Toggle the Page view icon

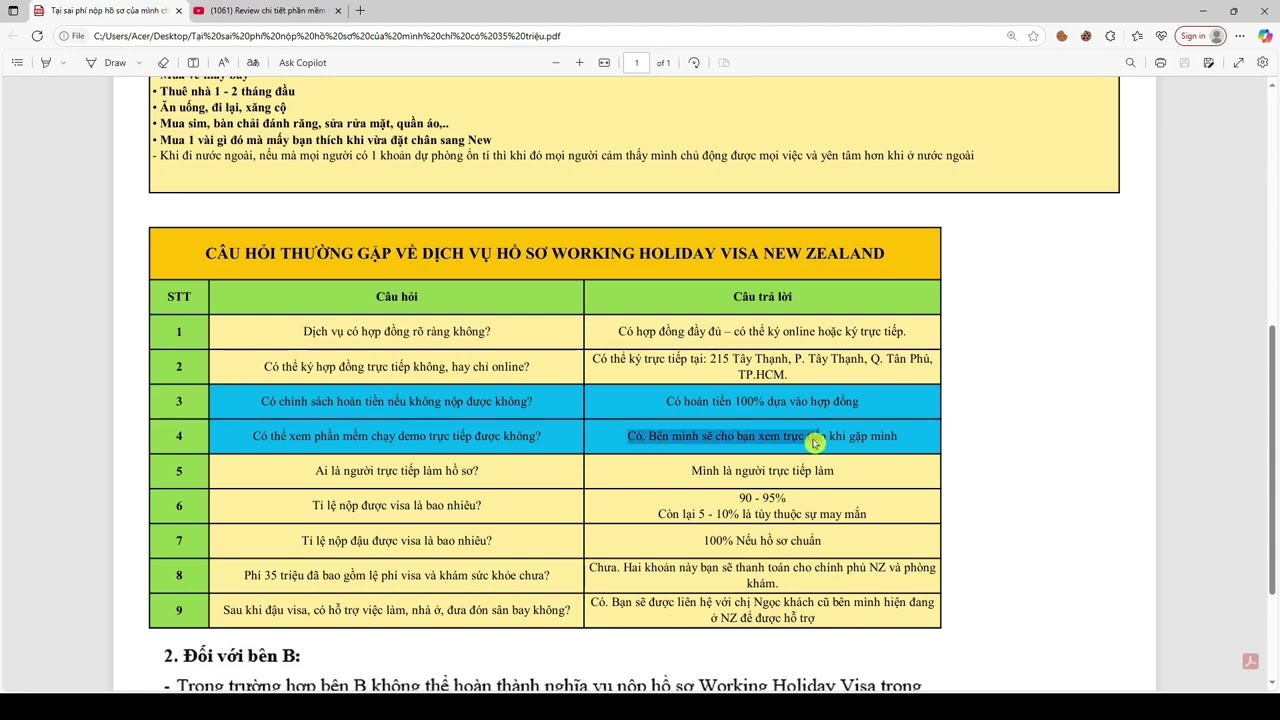[x=724, y=63]
